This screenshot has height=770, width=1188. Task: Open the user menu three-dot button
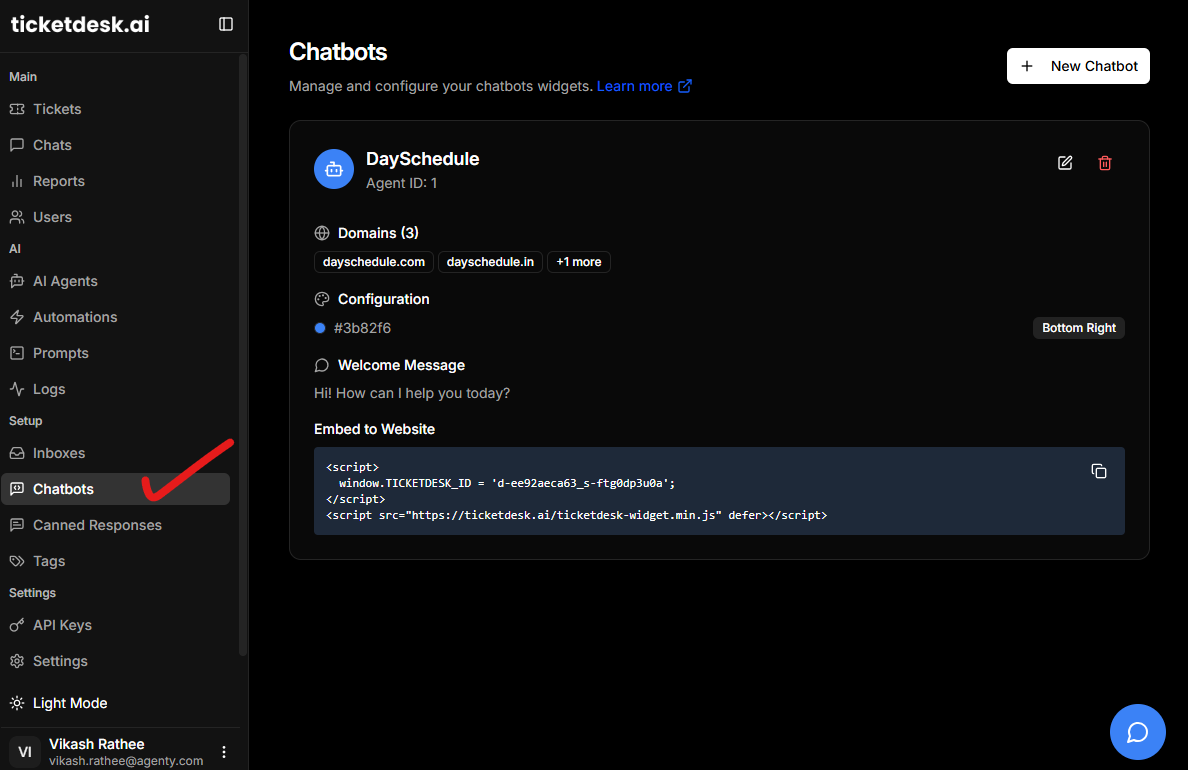[x=224, y=752]
